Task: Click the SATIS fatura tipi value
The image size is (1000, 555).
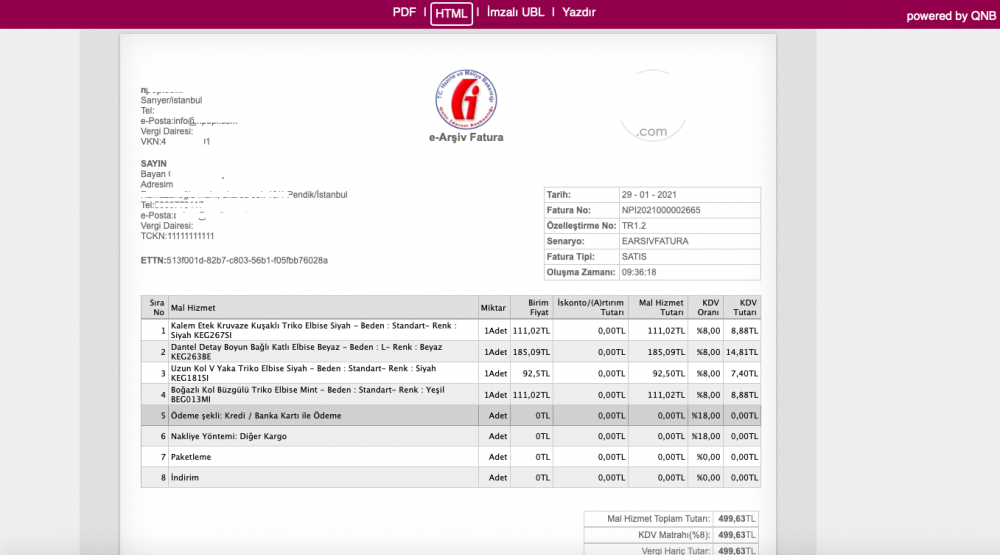Action: pyautogui.click(x=634, y=256)
